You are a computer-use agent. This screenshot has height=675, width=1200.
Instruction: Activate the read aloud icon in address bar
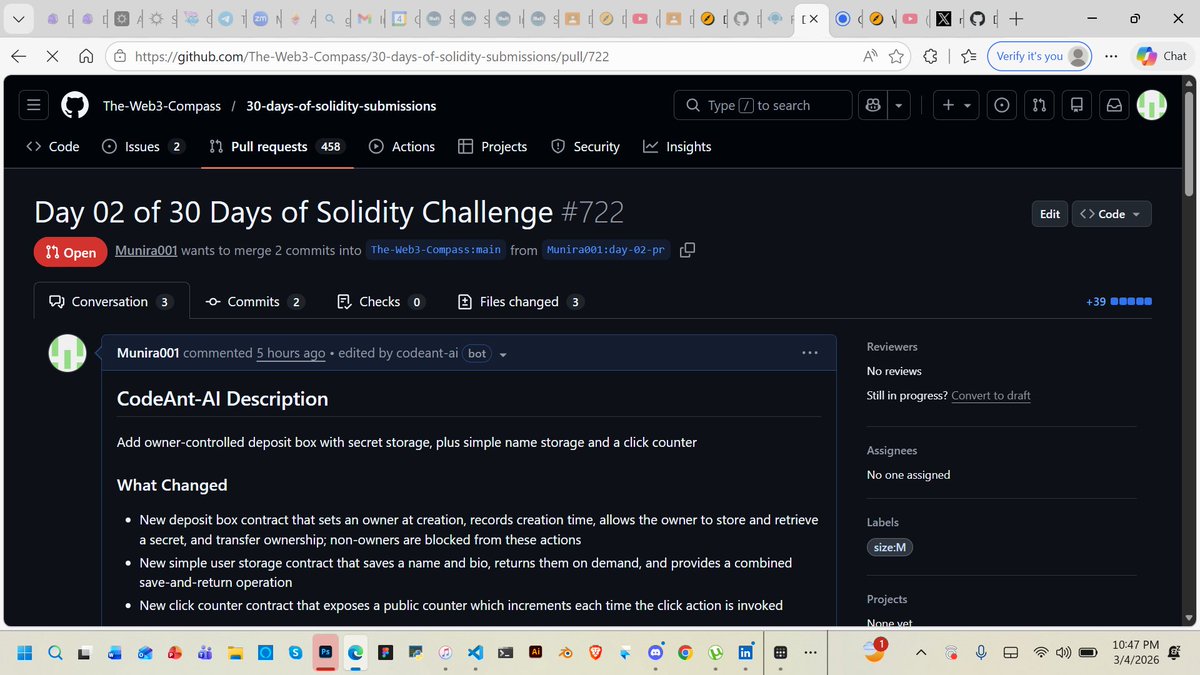(x=871, y=57)
